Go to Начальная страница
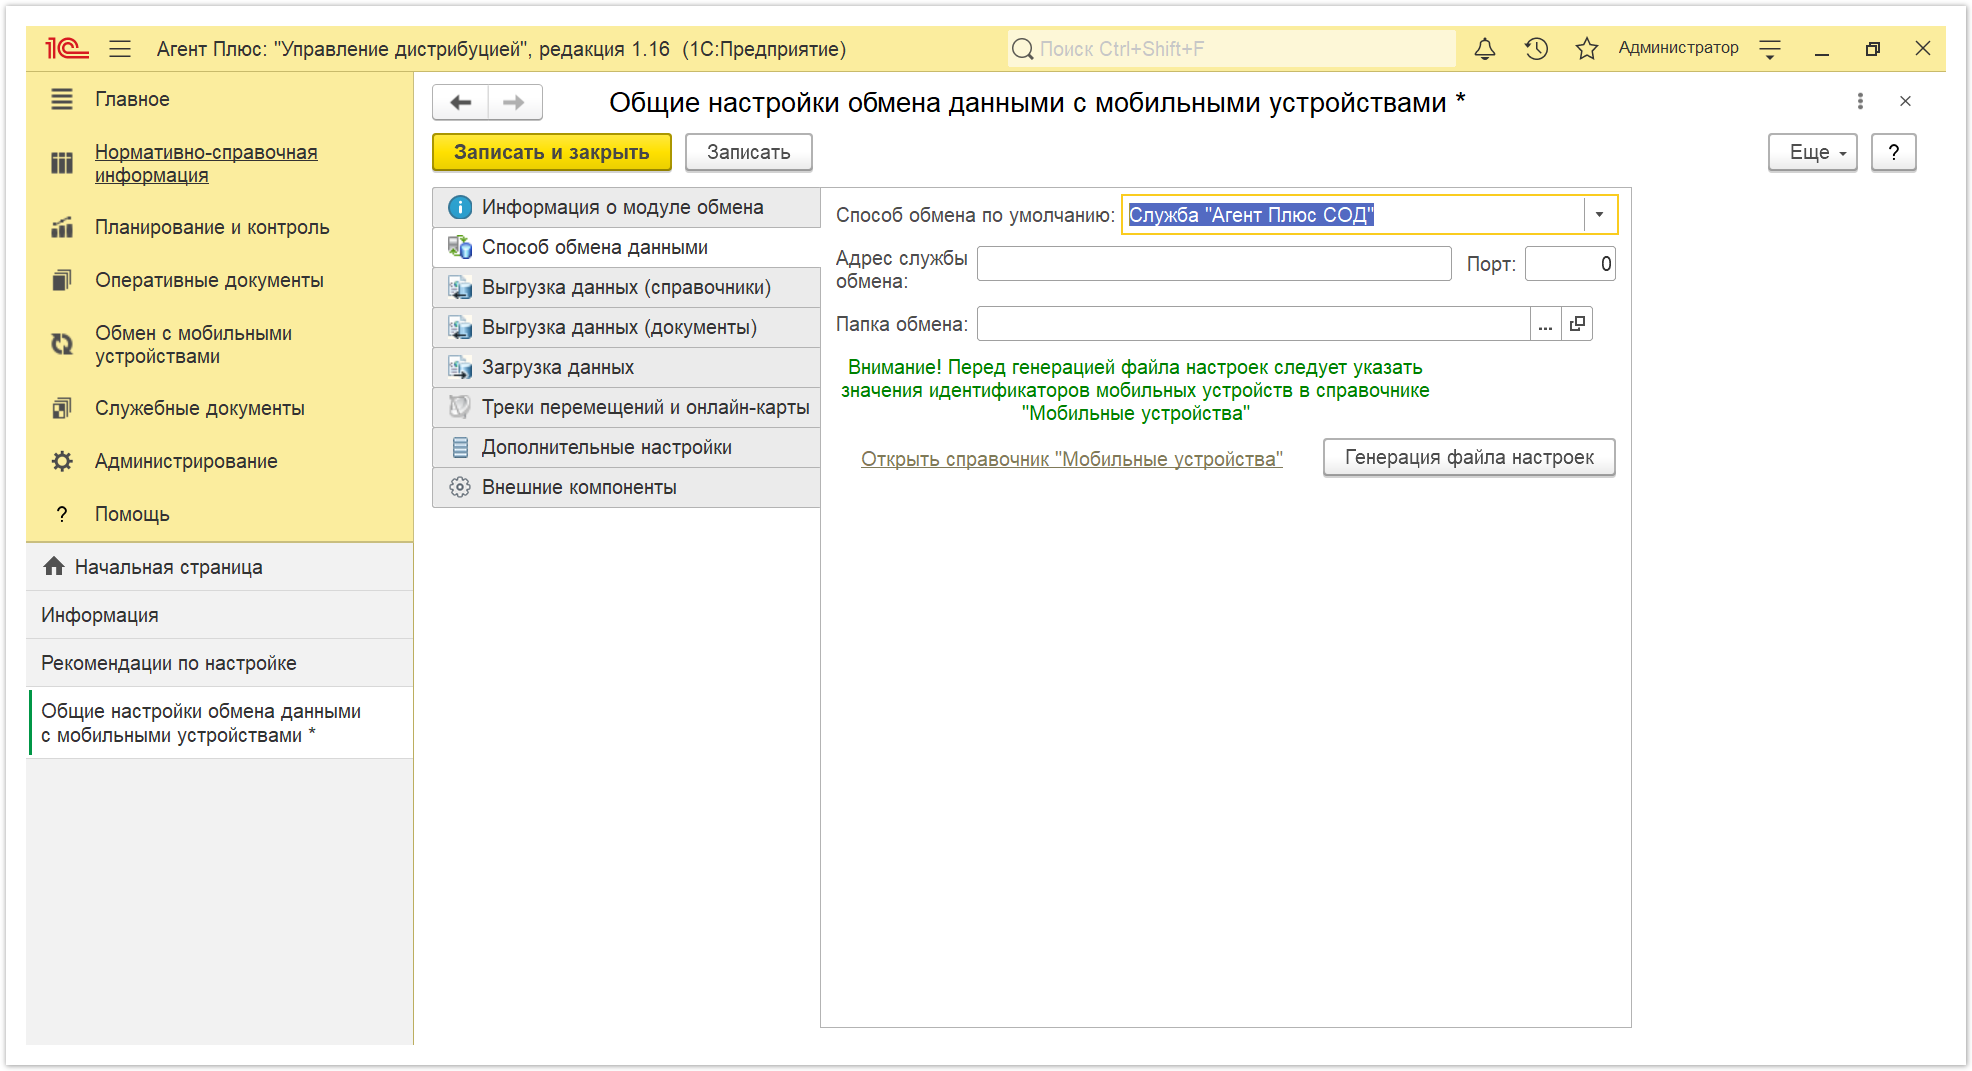Viewport: 1972px width, 1071px height. coord(220,567)
